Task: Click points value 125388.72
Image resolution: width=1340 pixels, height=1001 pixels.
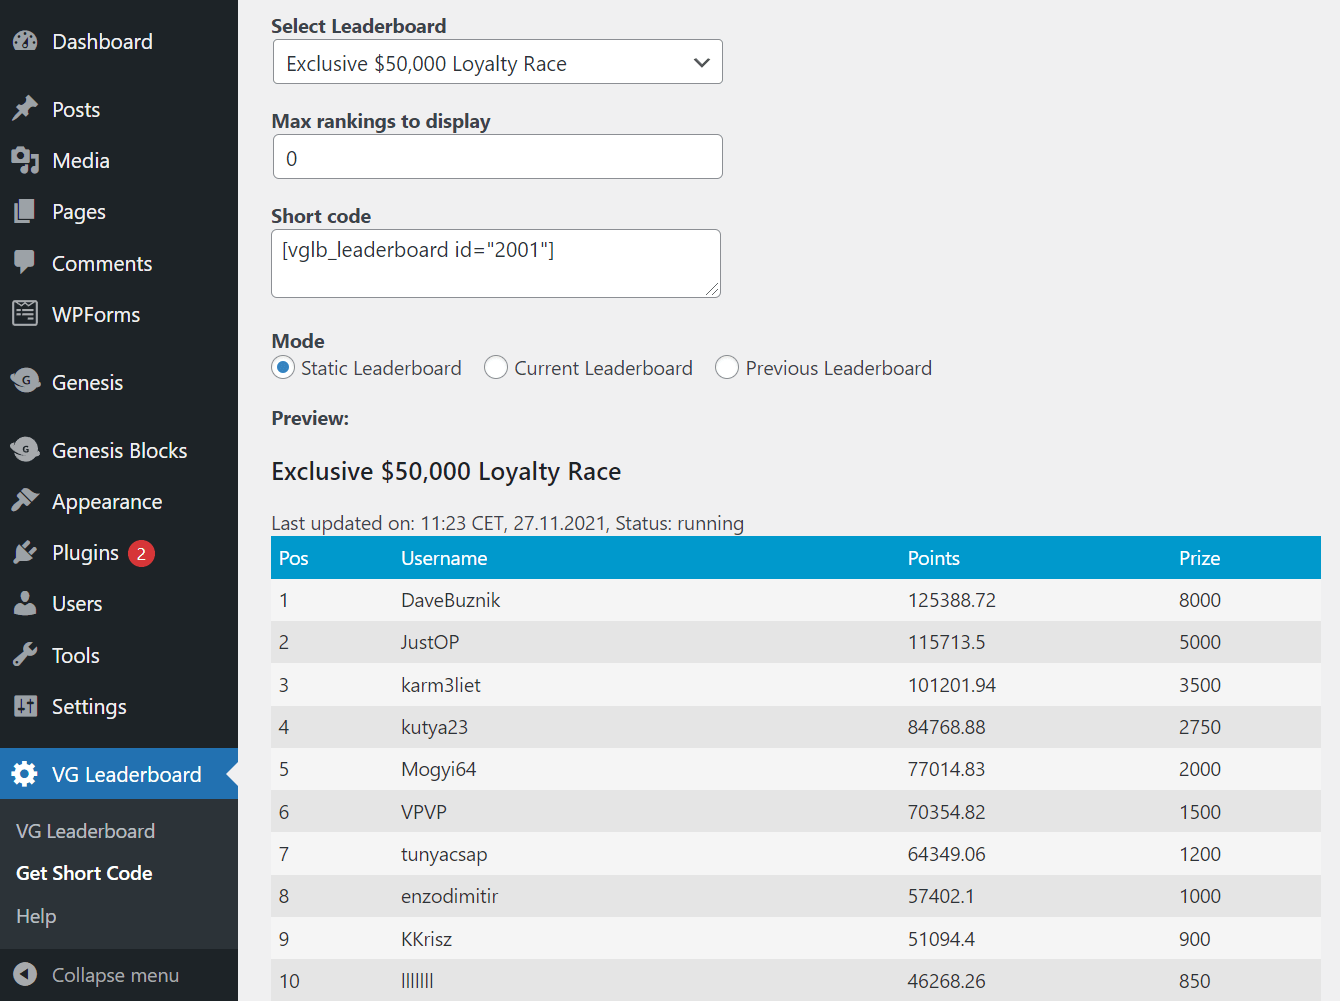Action: coord(951,600)
